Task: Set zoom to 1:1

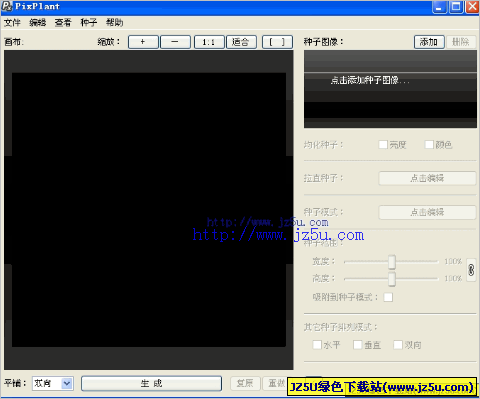Action: pyautogui.click(x=209, y=42)
